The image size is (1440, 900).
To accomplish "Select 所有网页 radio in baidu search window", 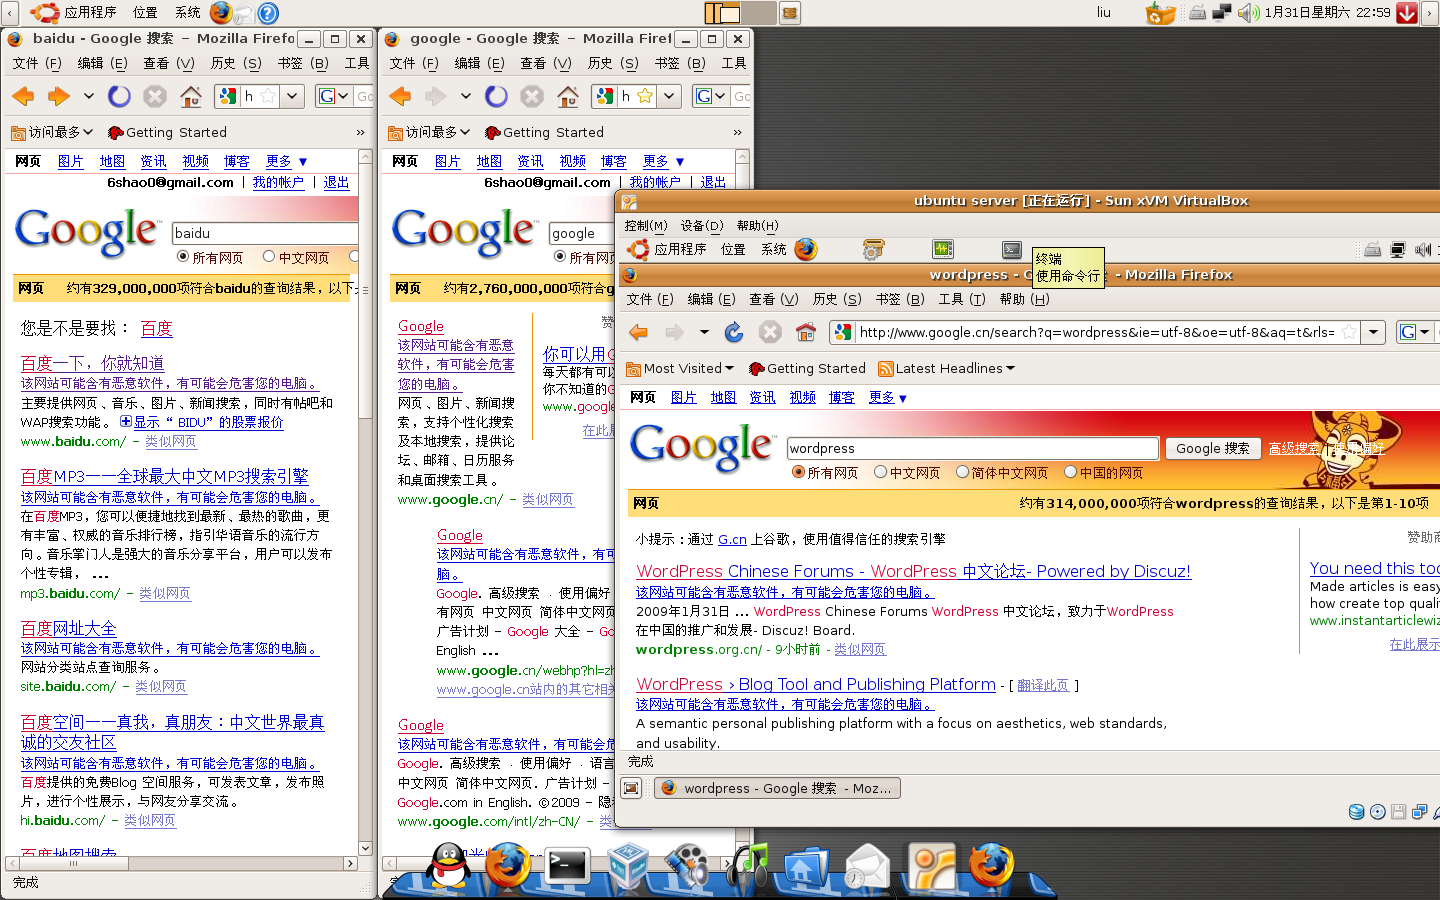I will [x=183, y=256].
